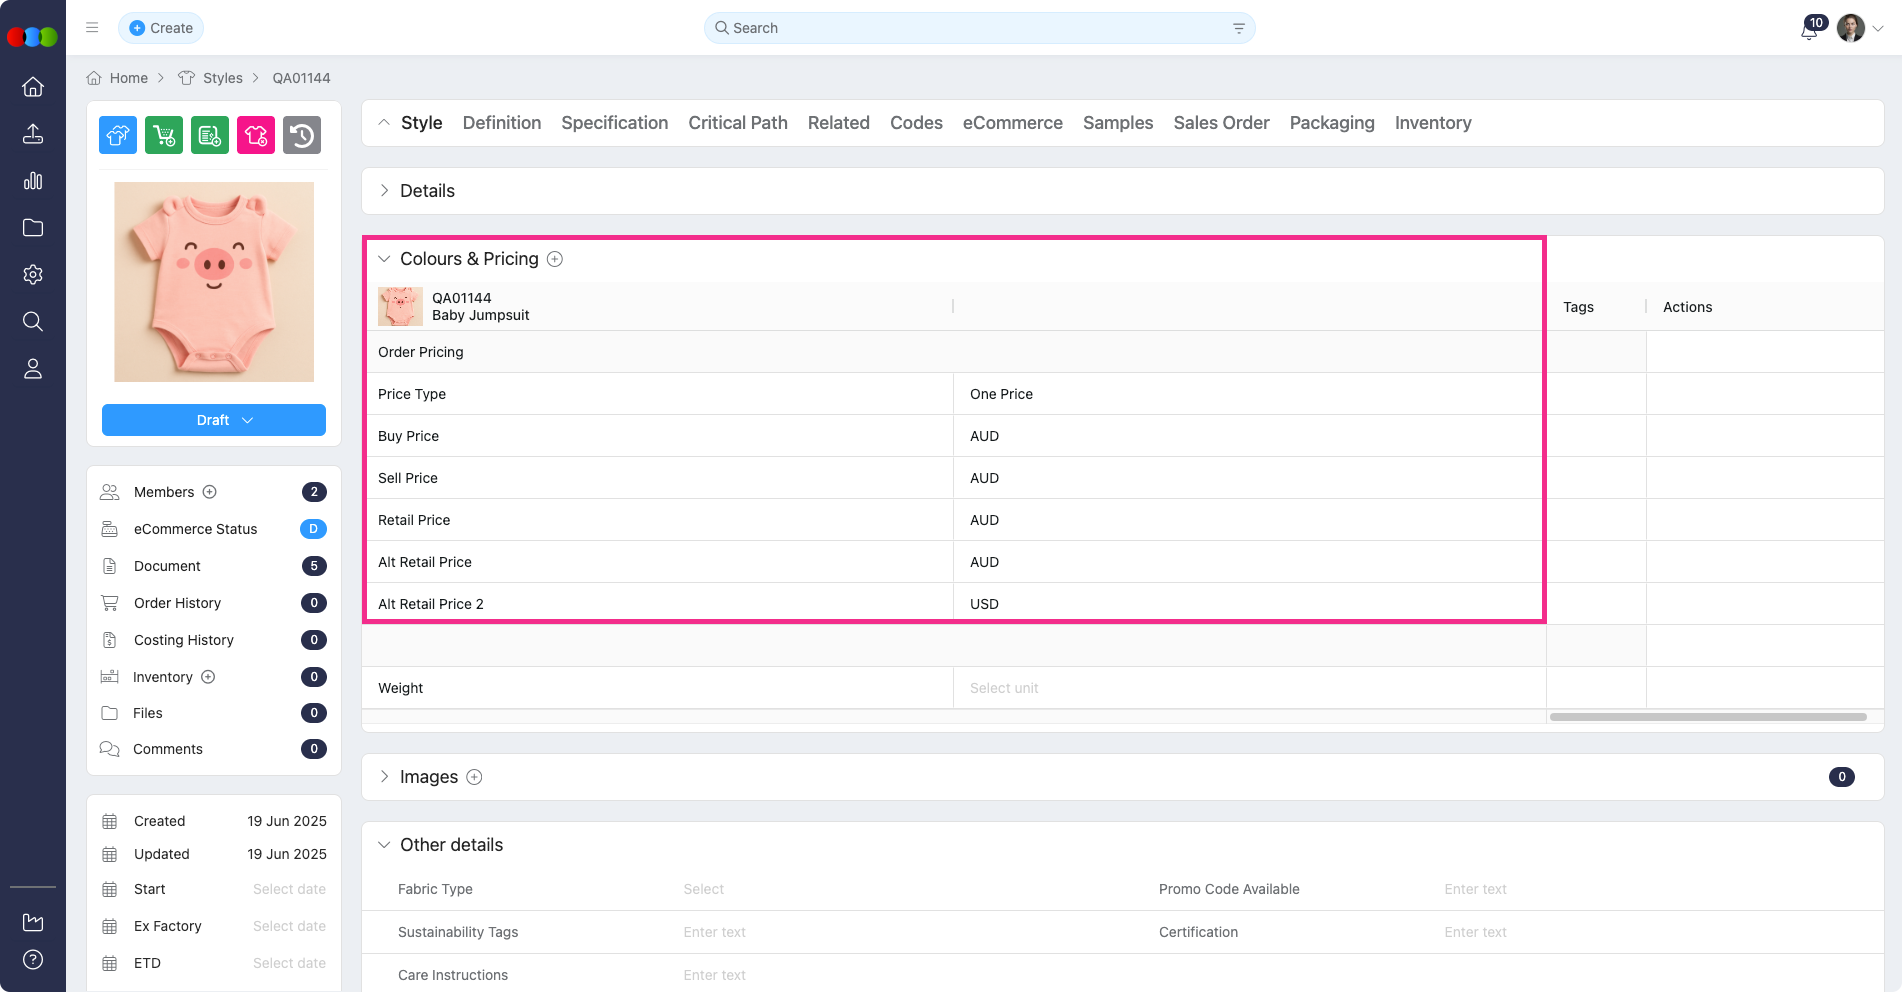Add a colour via Colours & Pricing plus
This screenshot has height=992, width=1902.
coord(555,259)
